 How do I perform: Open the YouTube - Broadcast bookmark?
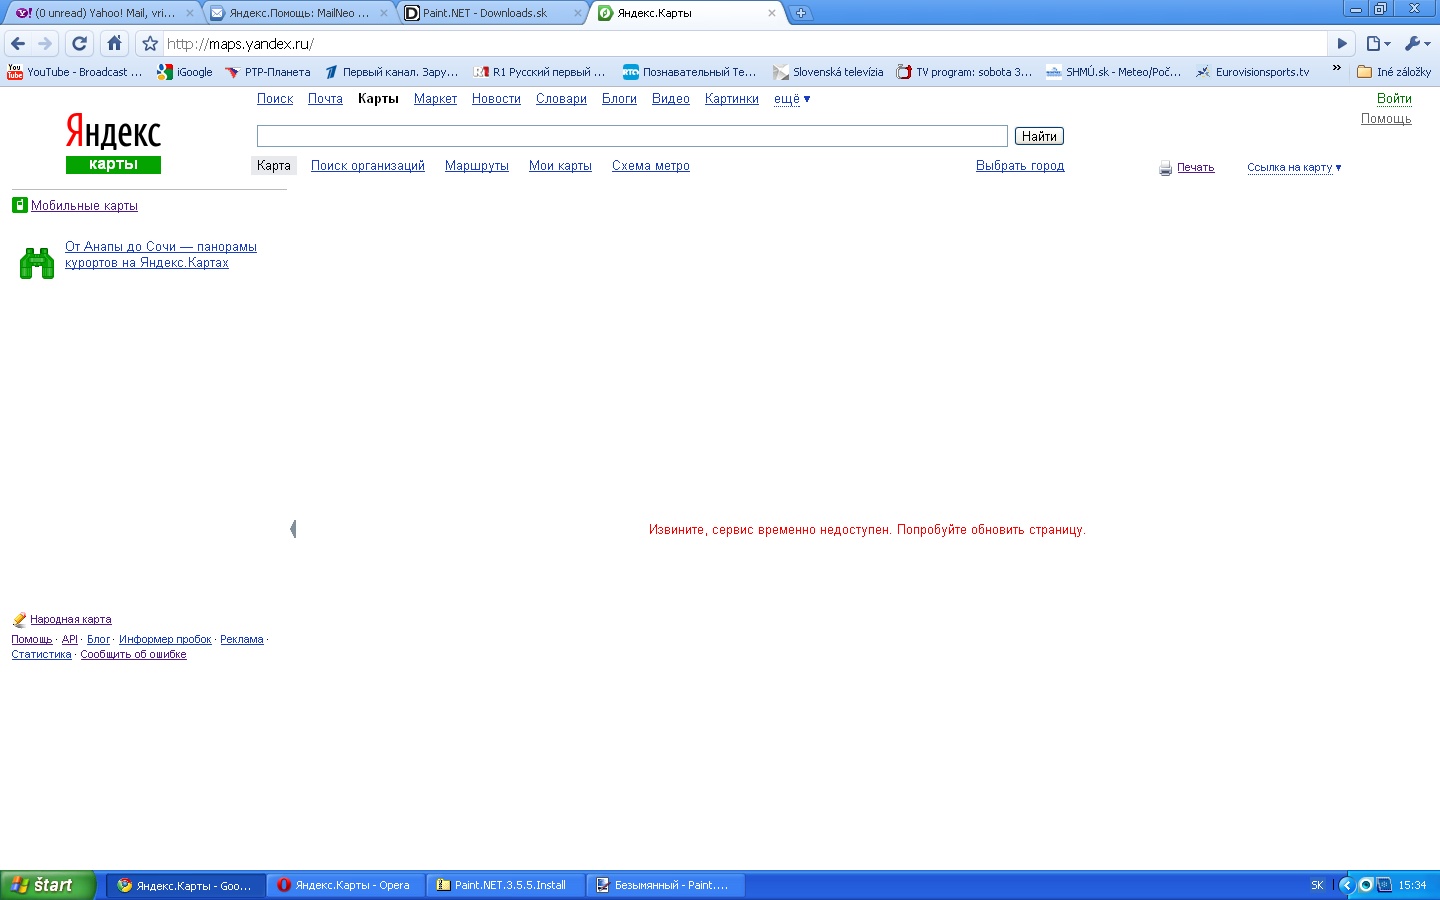75,72
